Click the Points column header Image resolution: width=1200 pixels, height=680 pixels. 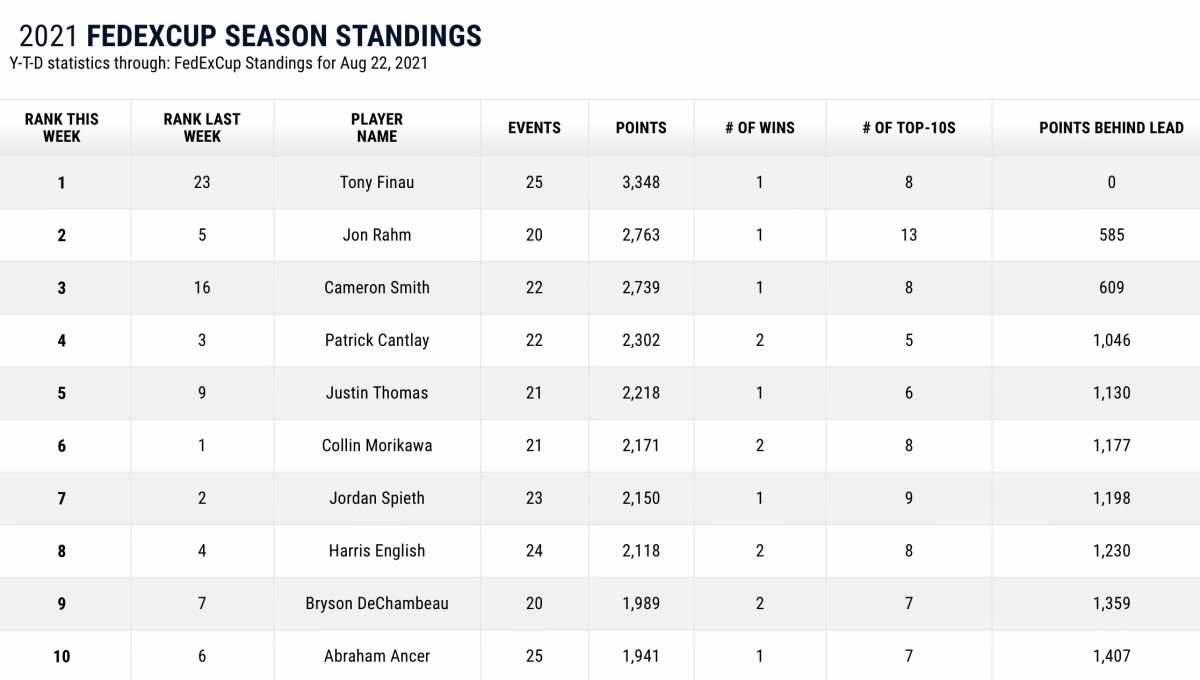click(641, 128)
